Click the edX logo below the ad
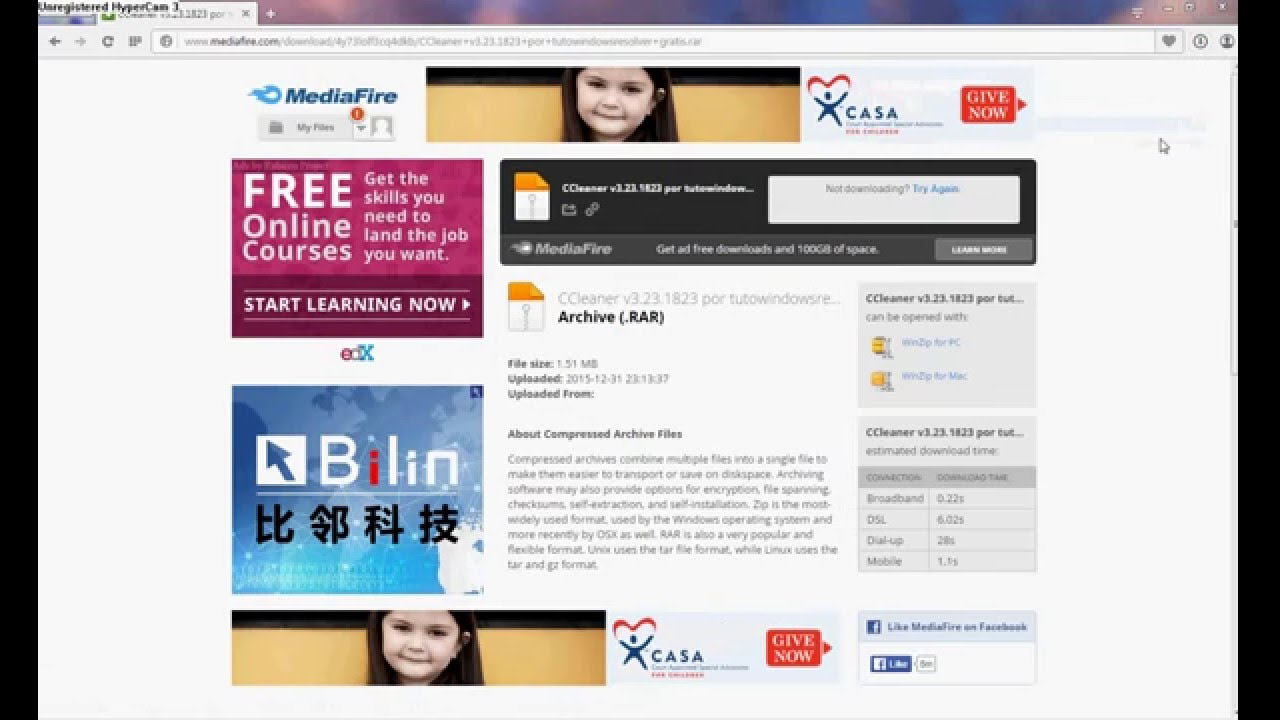 point(357,353)
